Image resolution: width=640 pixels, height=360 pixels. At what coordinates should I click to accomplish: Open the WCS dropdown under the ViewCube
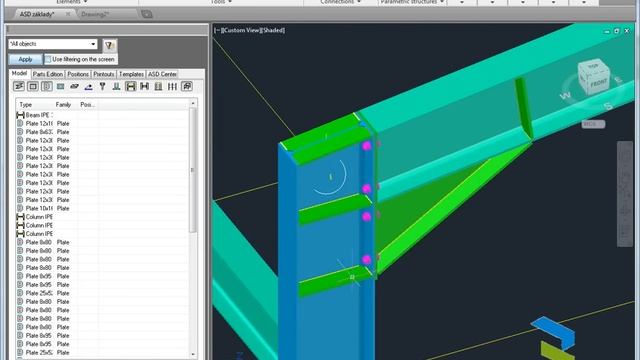pyautogui.click(x=593, y=124)
